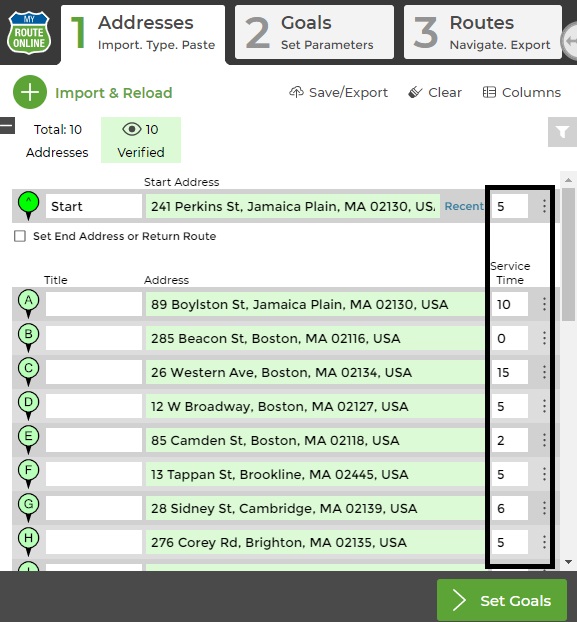Open Save/Export cloud option
Screen dimensions: 577x622
(338, 92)
